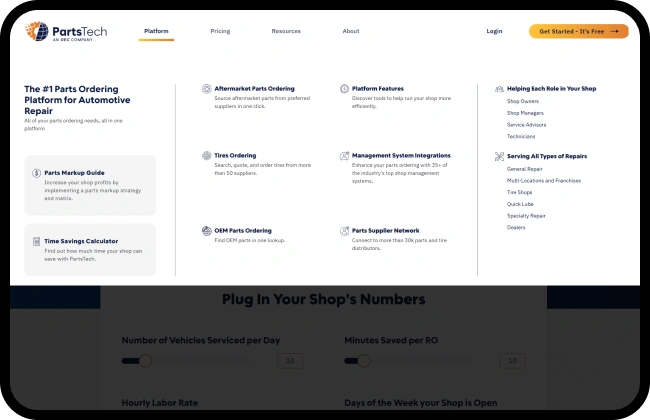The image size is (650, 420).
Task: Click the Platform Features clock icon
Action: 344,89
